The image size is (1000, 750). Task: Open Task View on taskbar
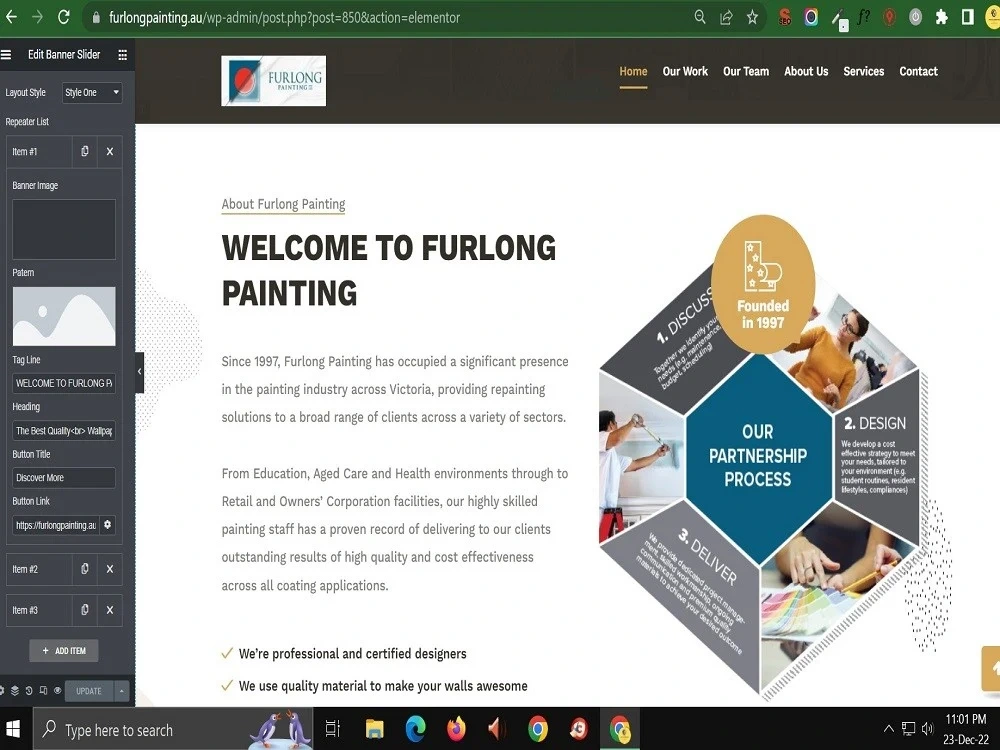coord(333,729)
